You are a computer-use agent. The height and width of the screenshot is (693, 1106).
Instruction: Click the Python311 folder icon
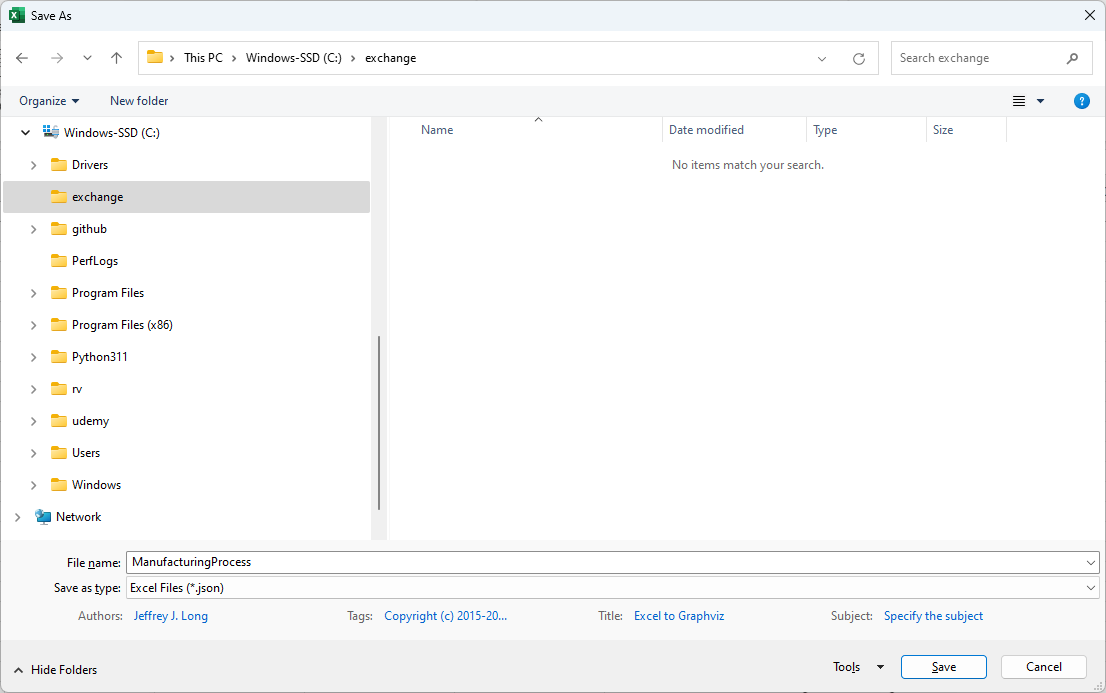coord(59,357)
